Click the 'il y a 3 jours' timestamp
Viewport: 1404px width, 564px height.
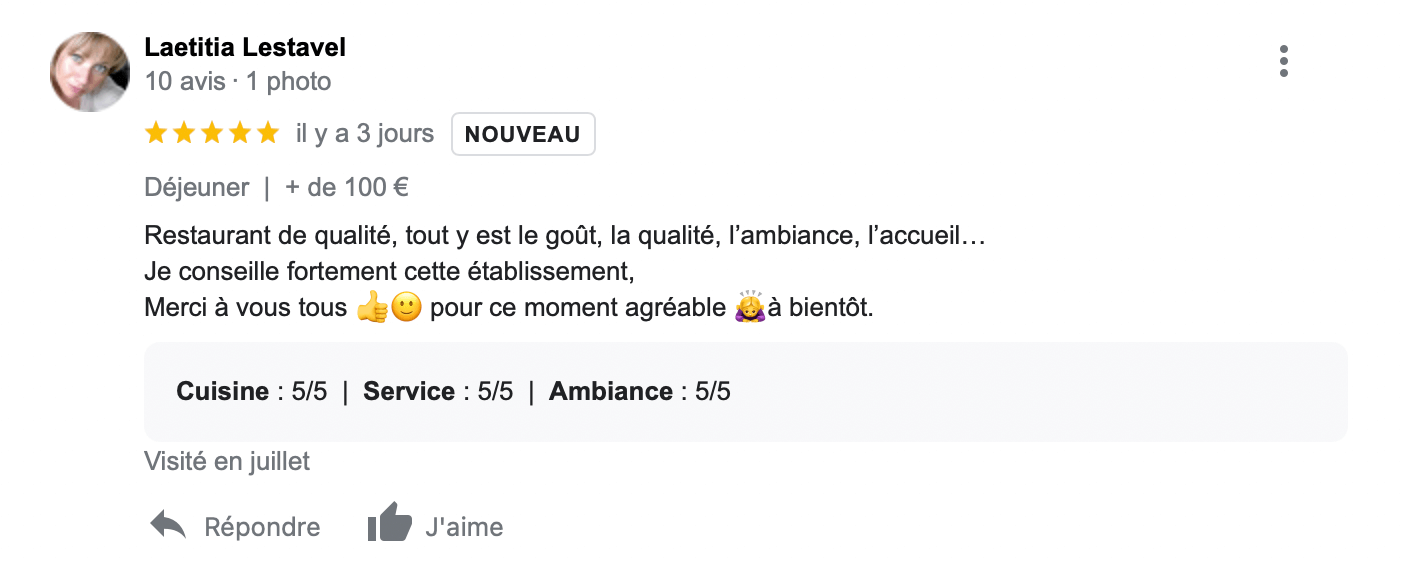tap(365, 134)
